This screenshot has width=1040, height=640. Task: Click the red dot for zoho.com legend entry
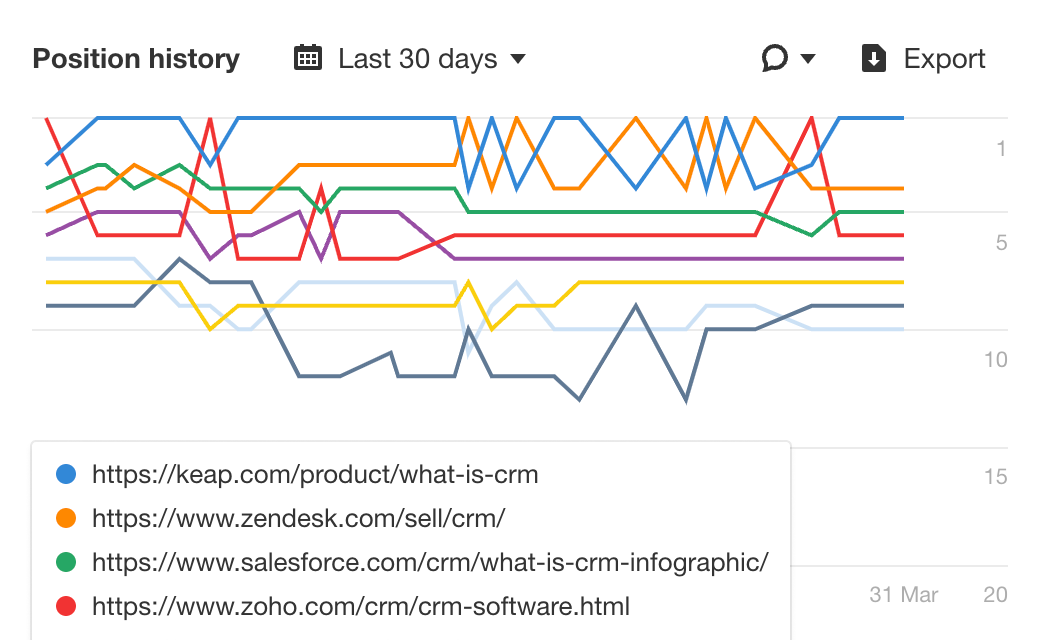[66, 606]
